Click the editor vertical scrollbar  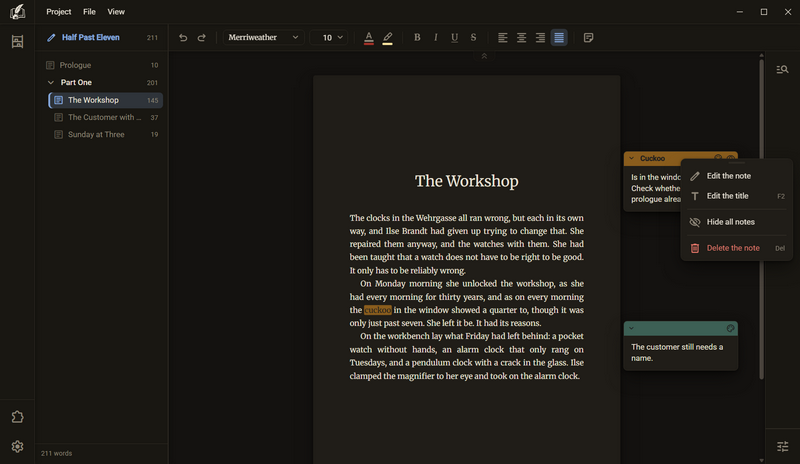[x=761, y=219]
